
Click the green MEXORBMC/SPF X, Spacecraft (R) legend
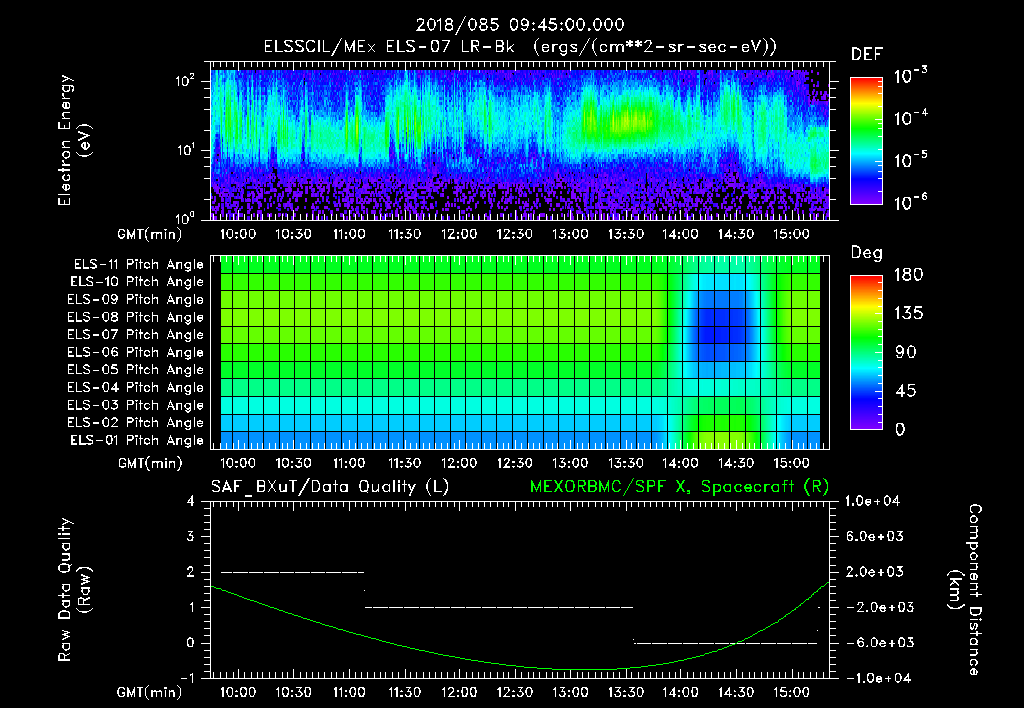point(679,487)
